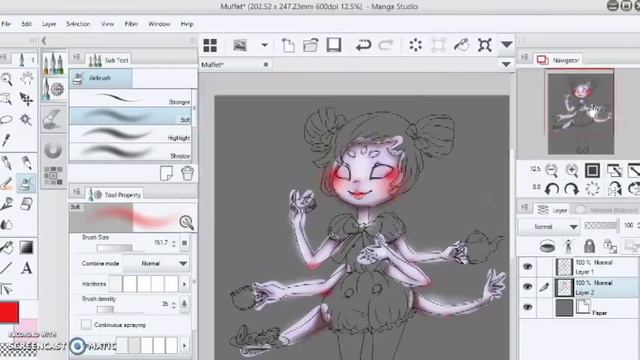Open the Window menu
This screenshot has width=640, height=360.
159,24
